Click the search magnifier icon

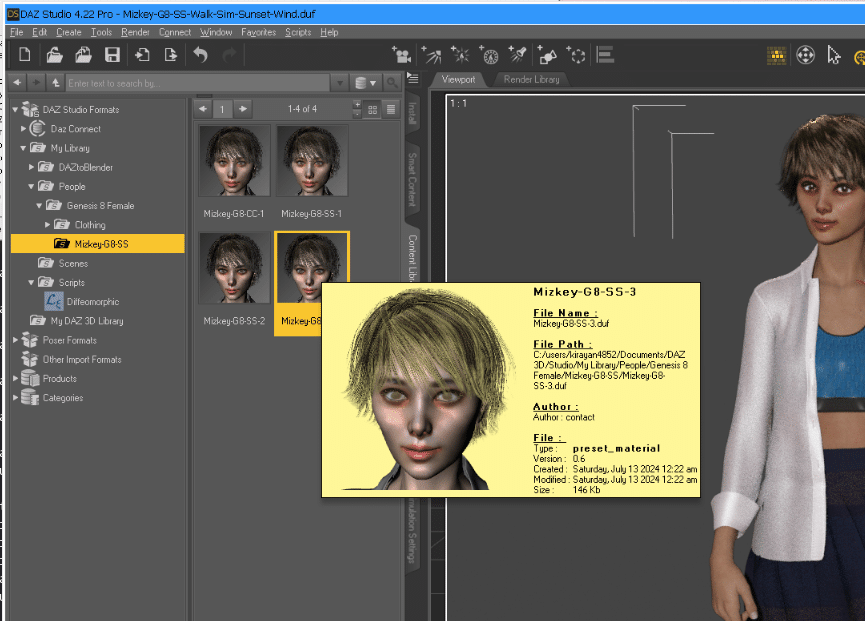click(392, 83)
